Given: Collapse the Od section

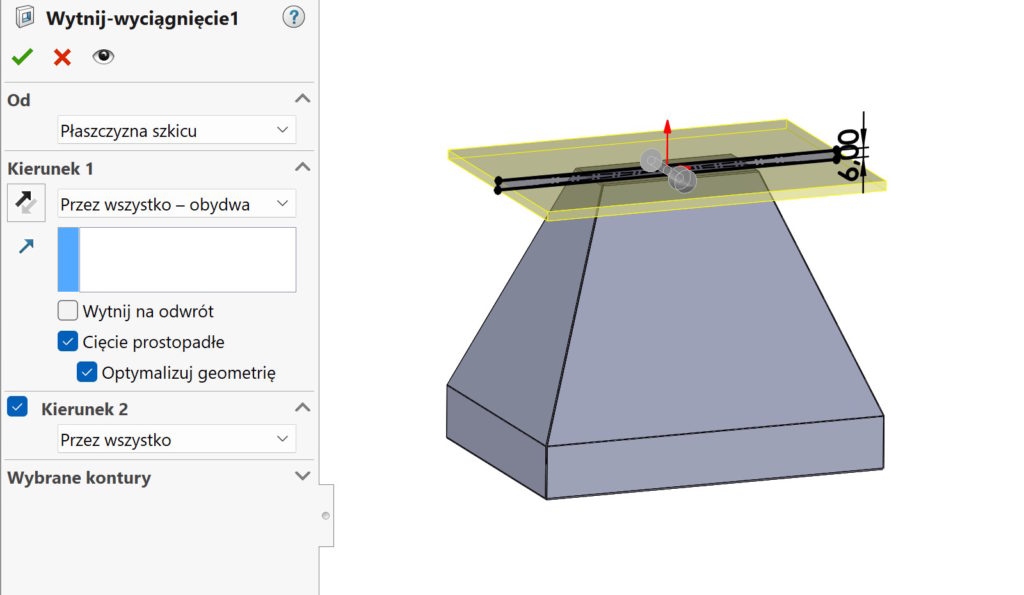Looking at the screenshot, I should pos(301,99).
